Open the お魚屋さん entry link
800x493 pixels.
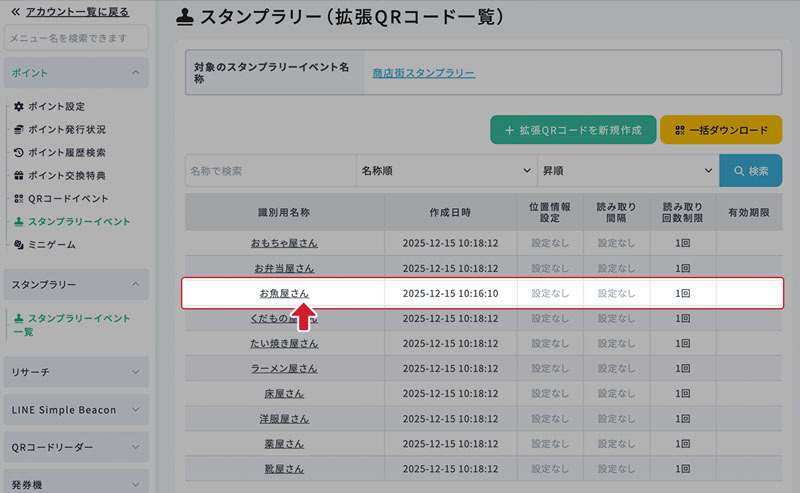click(x=284, y=293)
